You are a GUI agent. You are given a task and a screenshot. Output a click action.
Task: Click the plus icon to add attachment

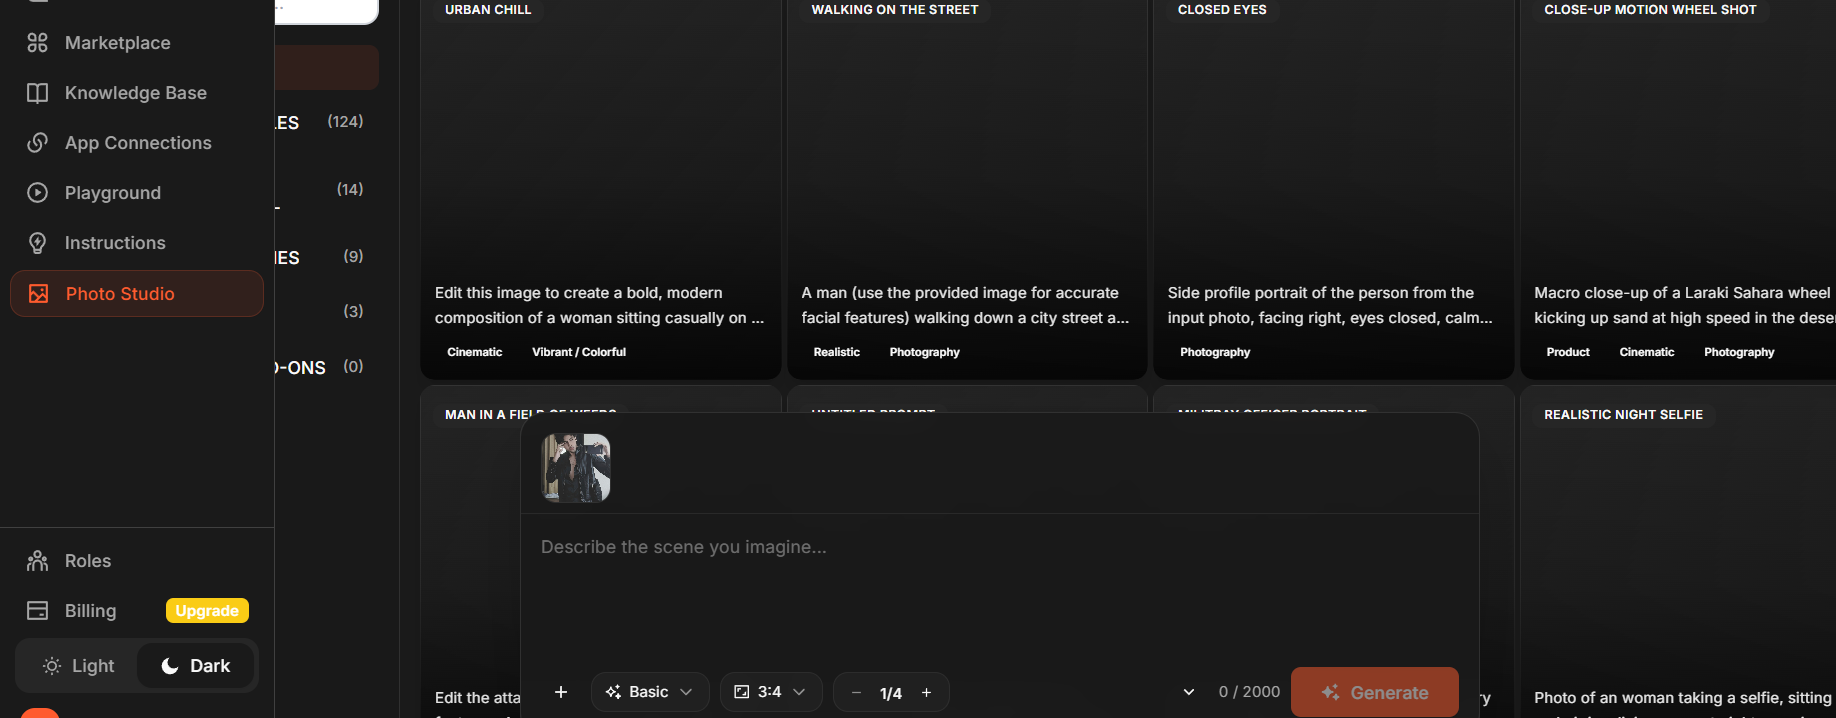click(561, 692)
